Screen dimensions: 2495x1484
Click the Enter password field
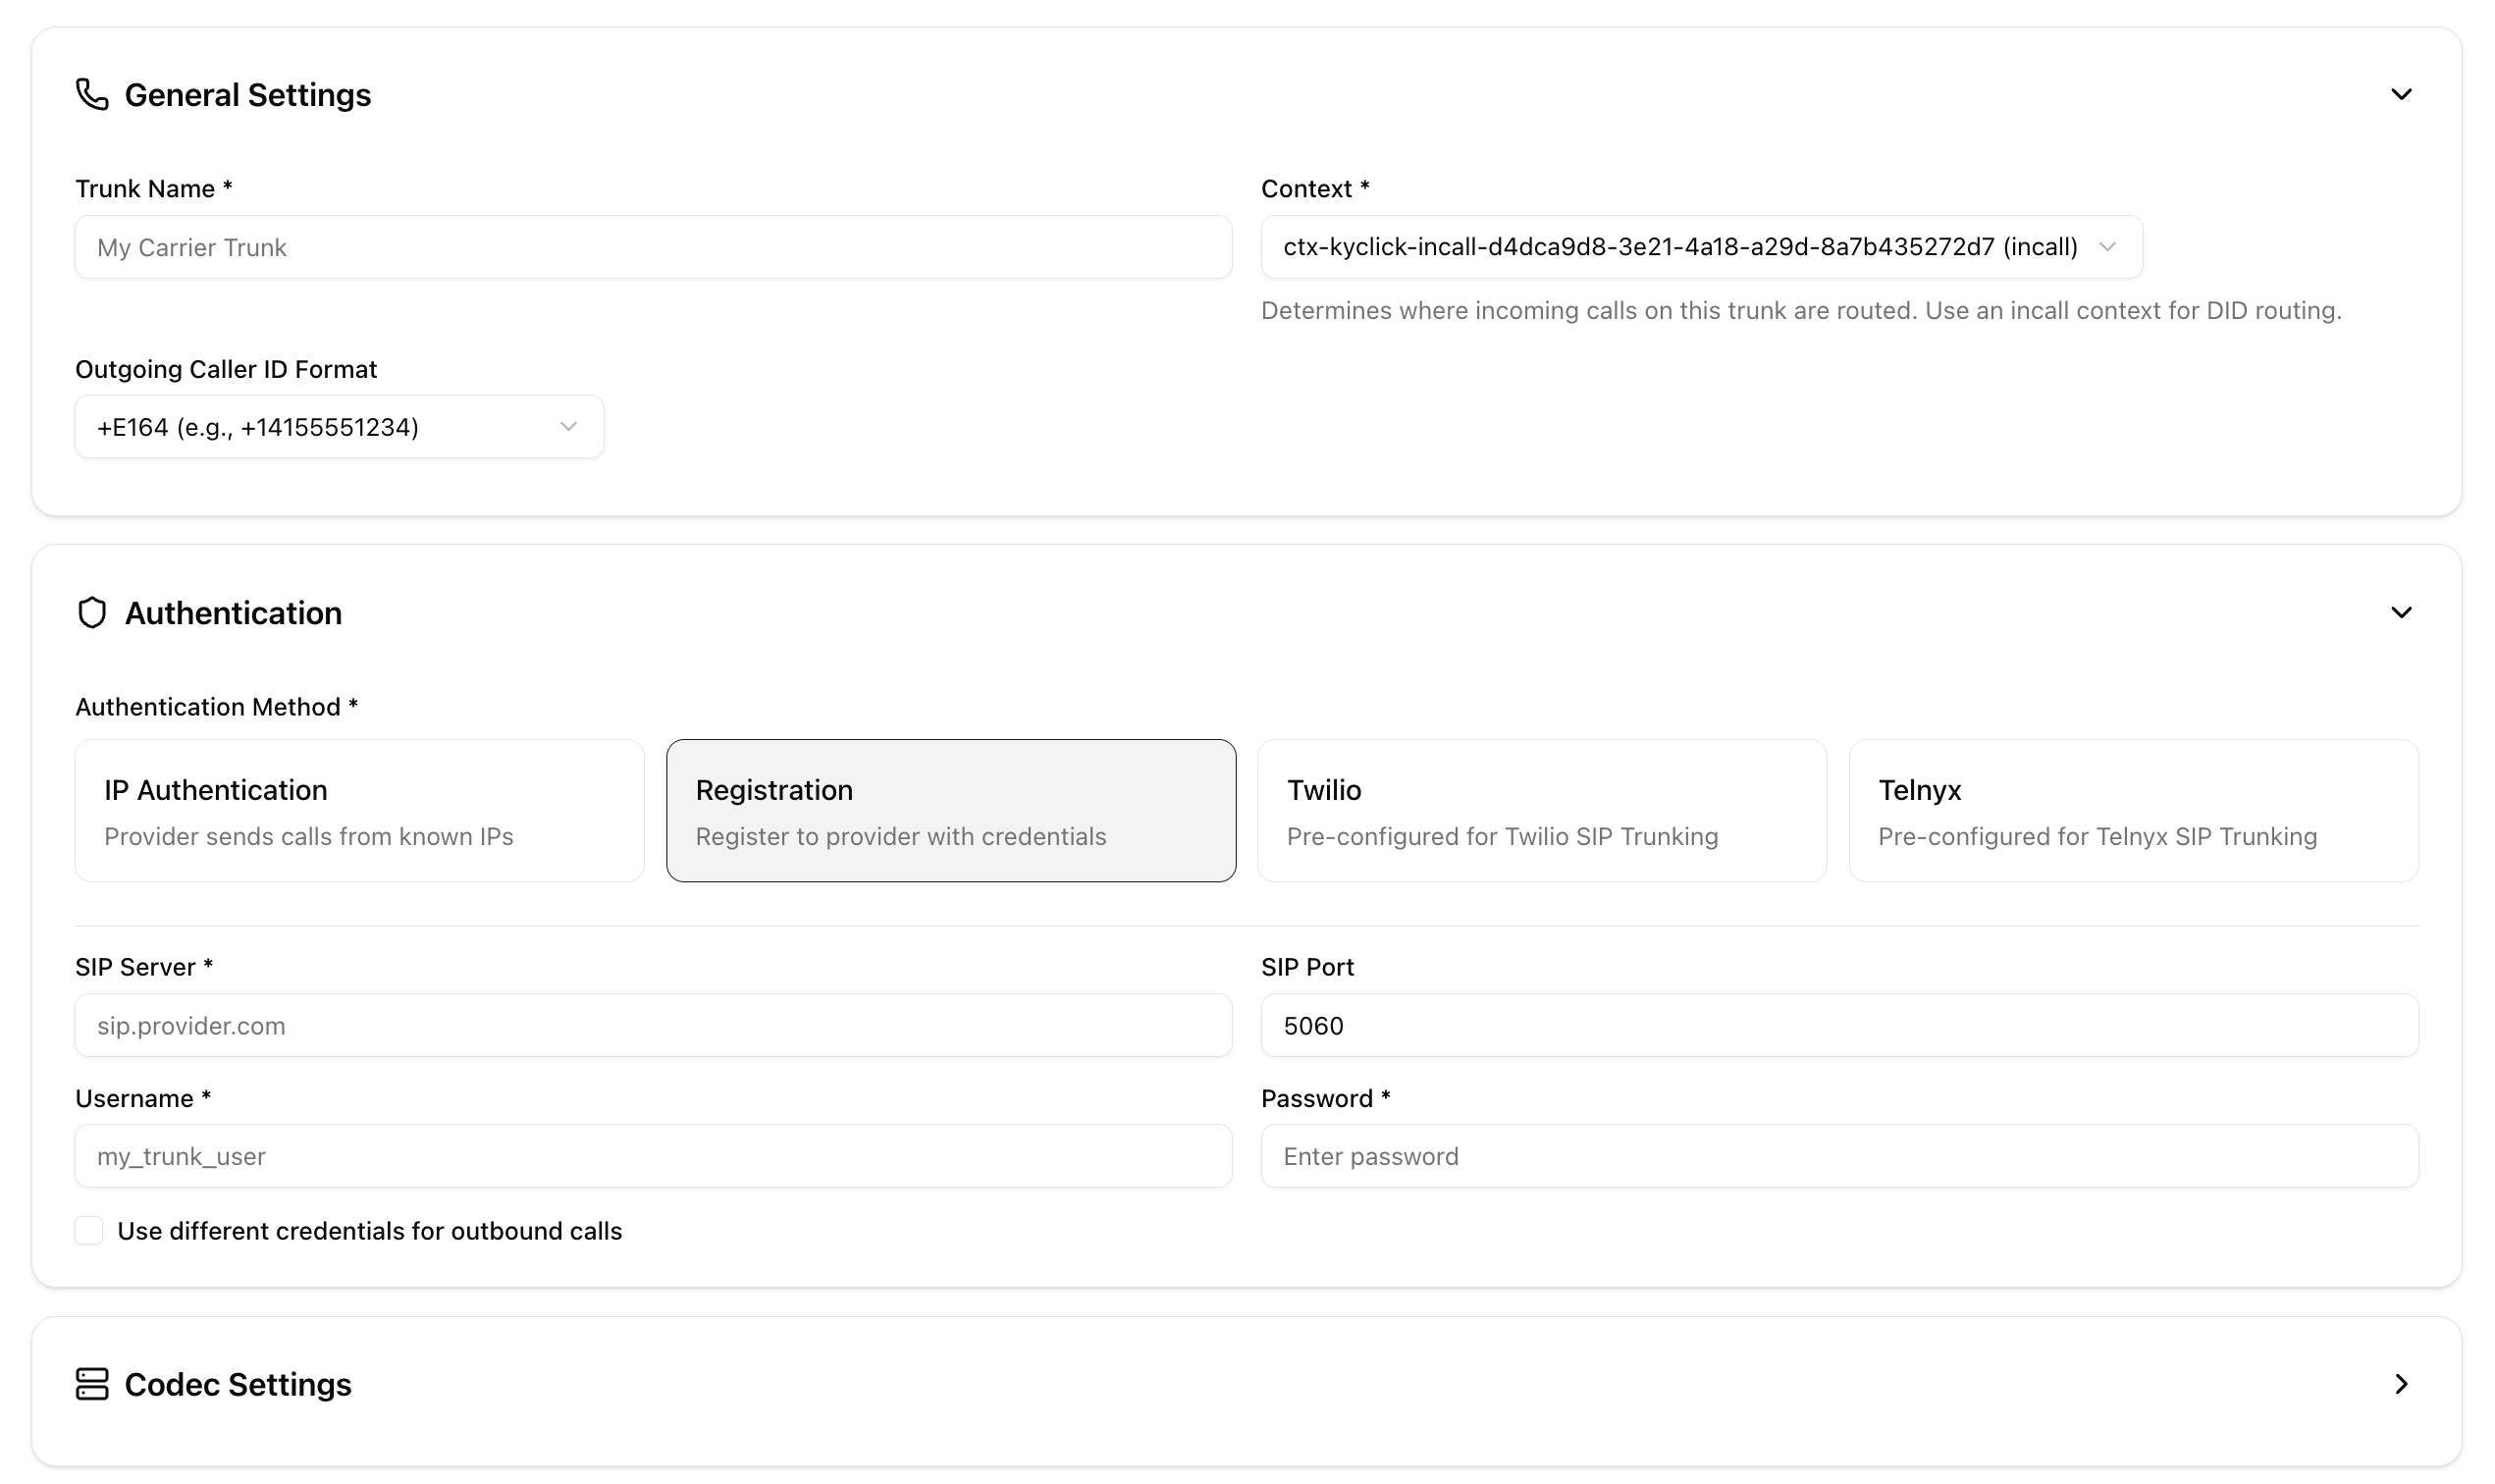(x=1838, y=1156)
